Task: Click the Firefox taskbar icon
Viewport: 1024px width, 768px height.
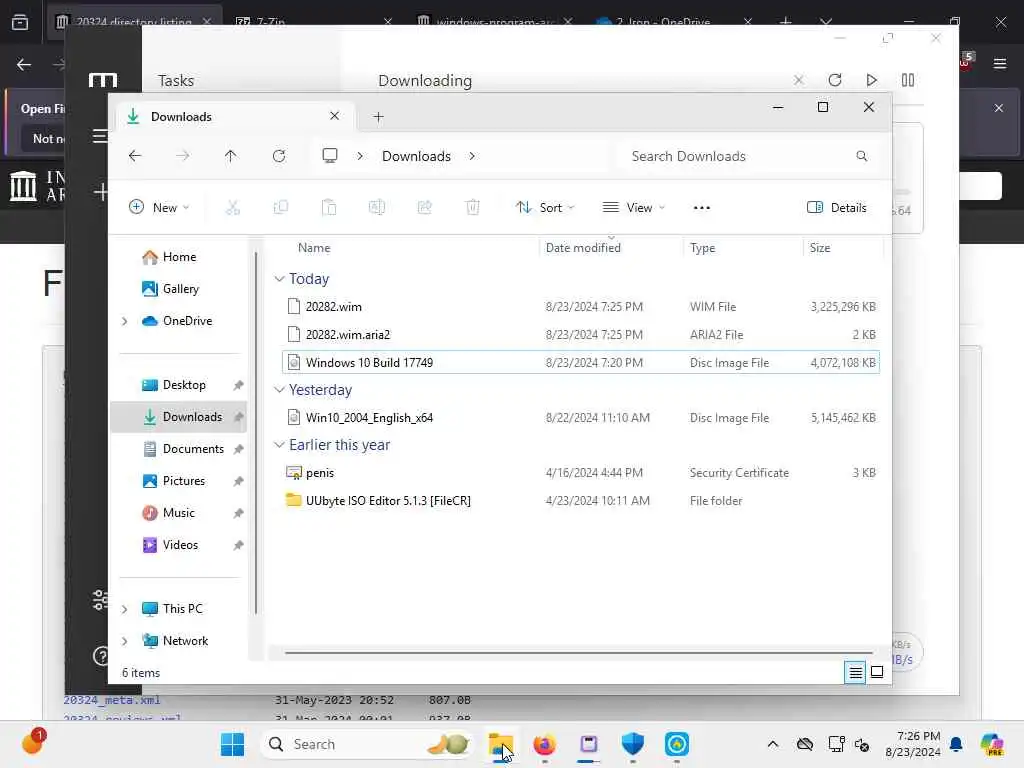Action: tap(544, 744)
